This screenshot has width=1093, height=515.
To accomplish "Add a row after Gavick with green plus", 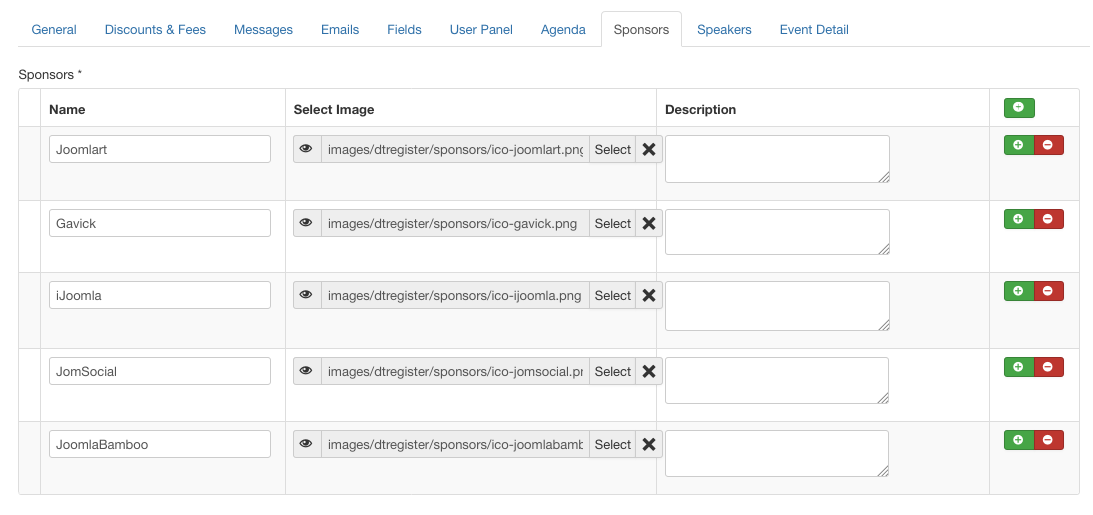I will click(x=1018, y=218).
